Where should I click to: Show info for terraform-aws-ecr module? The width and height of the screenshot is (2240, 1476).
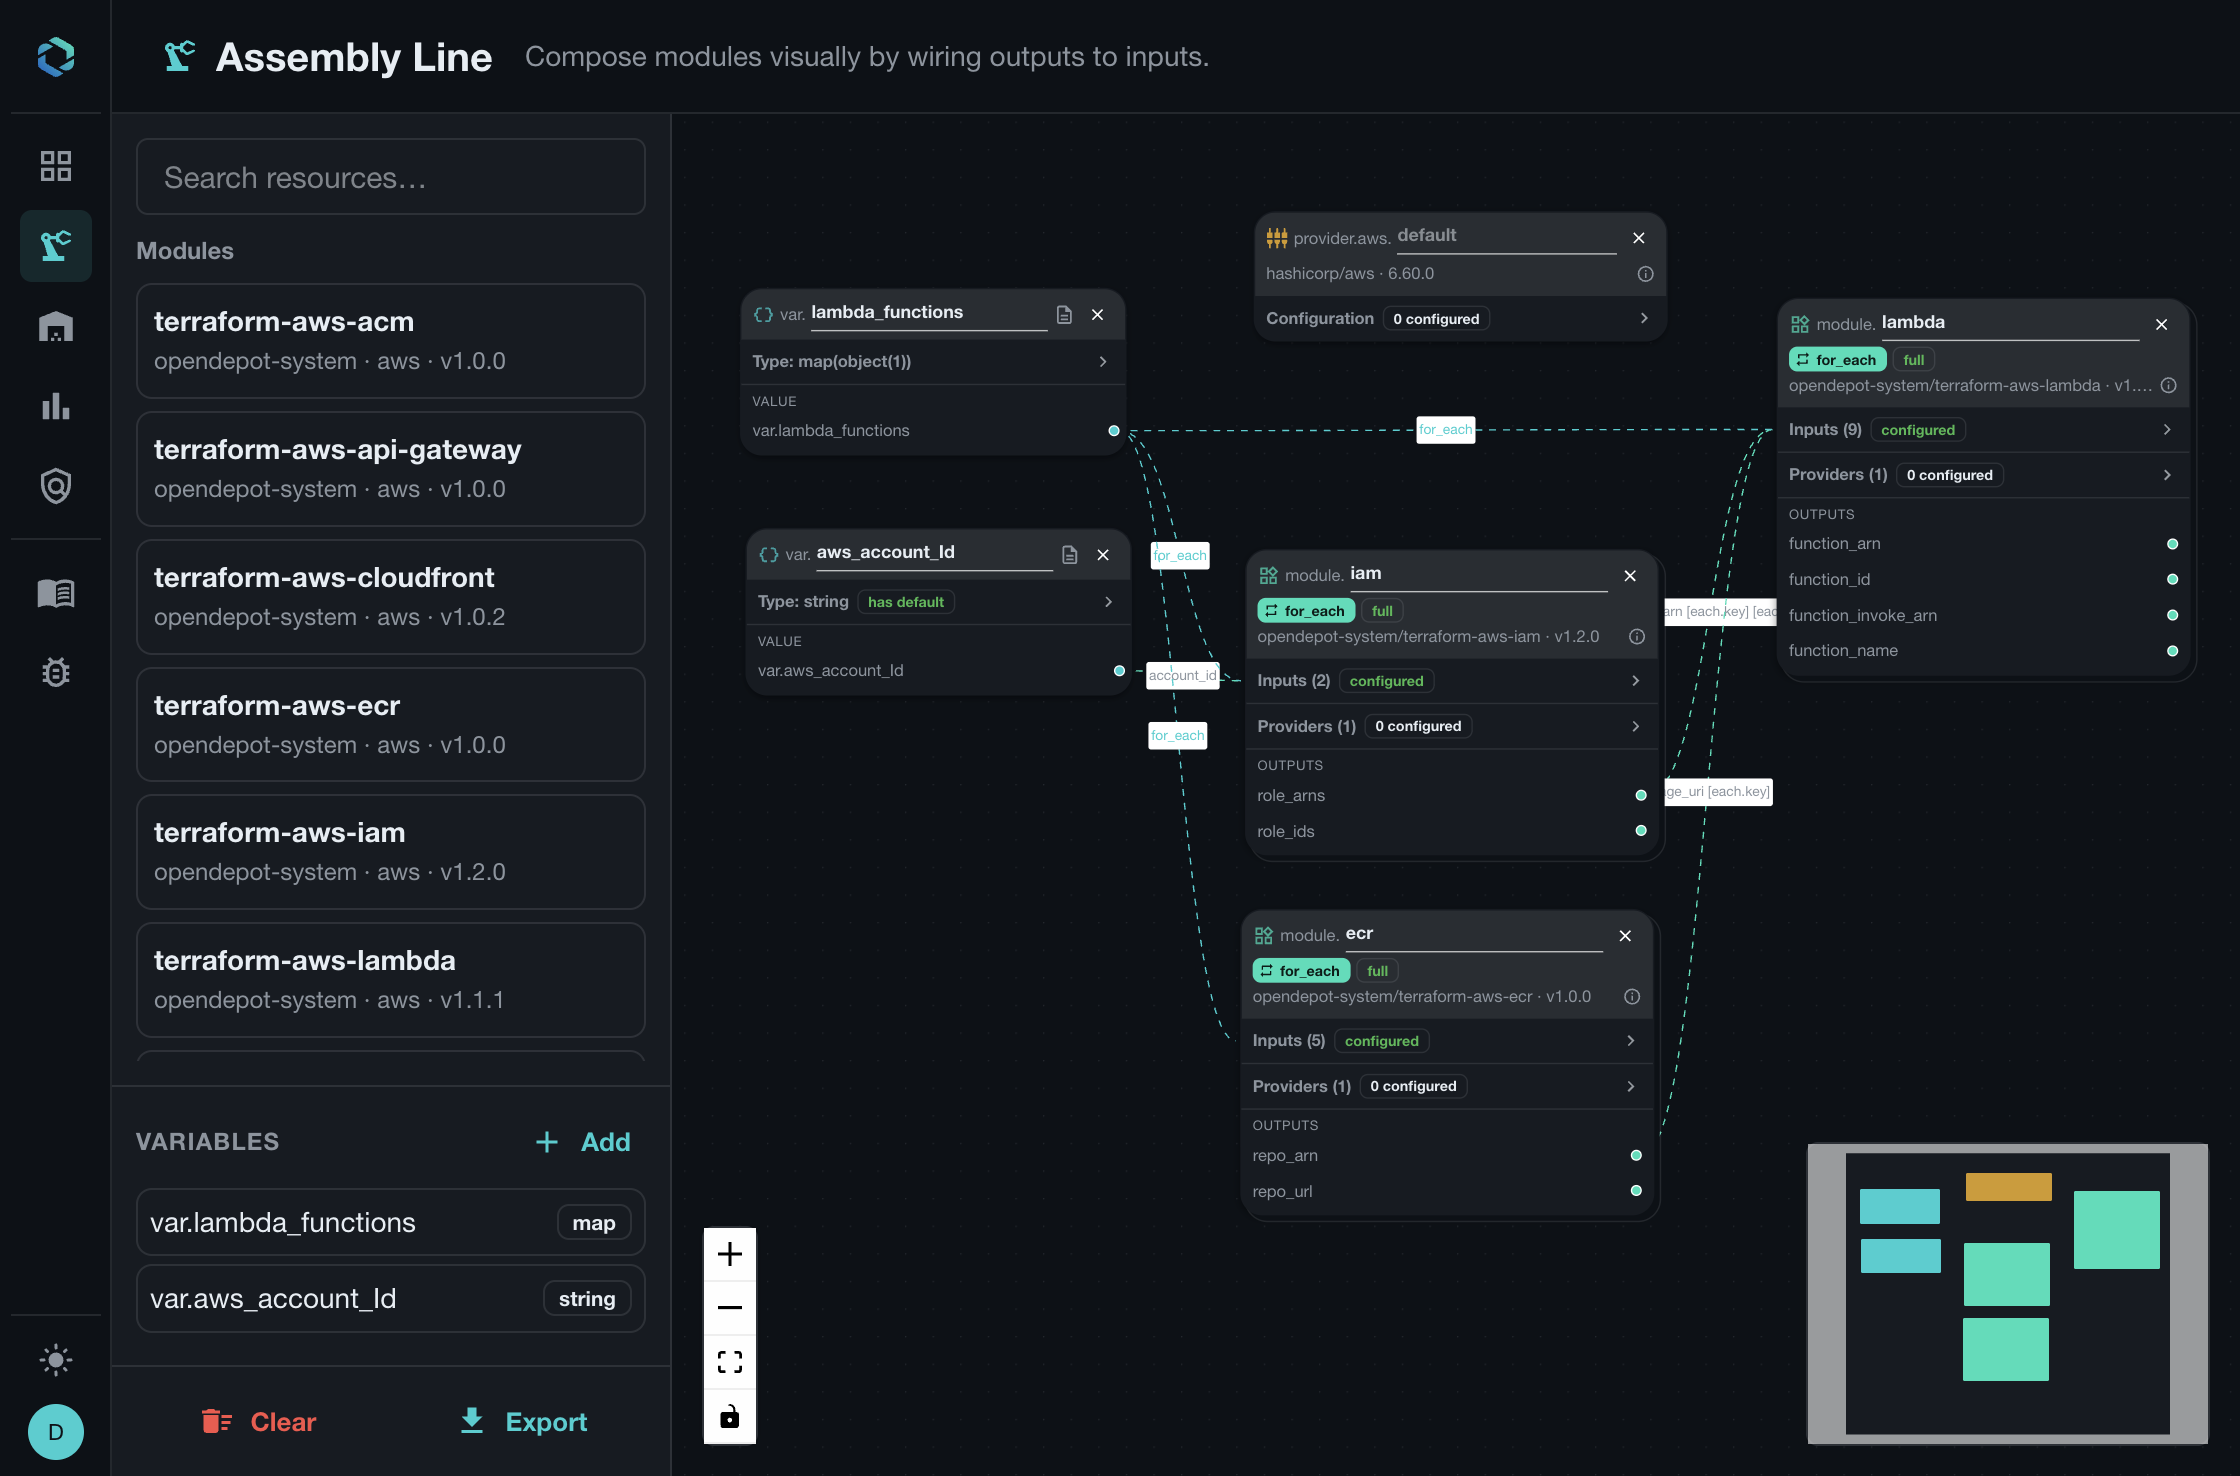(x=1632, y=997)
